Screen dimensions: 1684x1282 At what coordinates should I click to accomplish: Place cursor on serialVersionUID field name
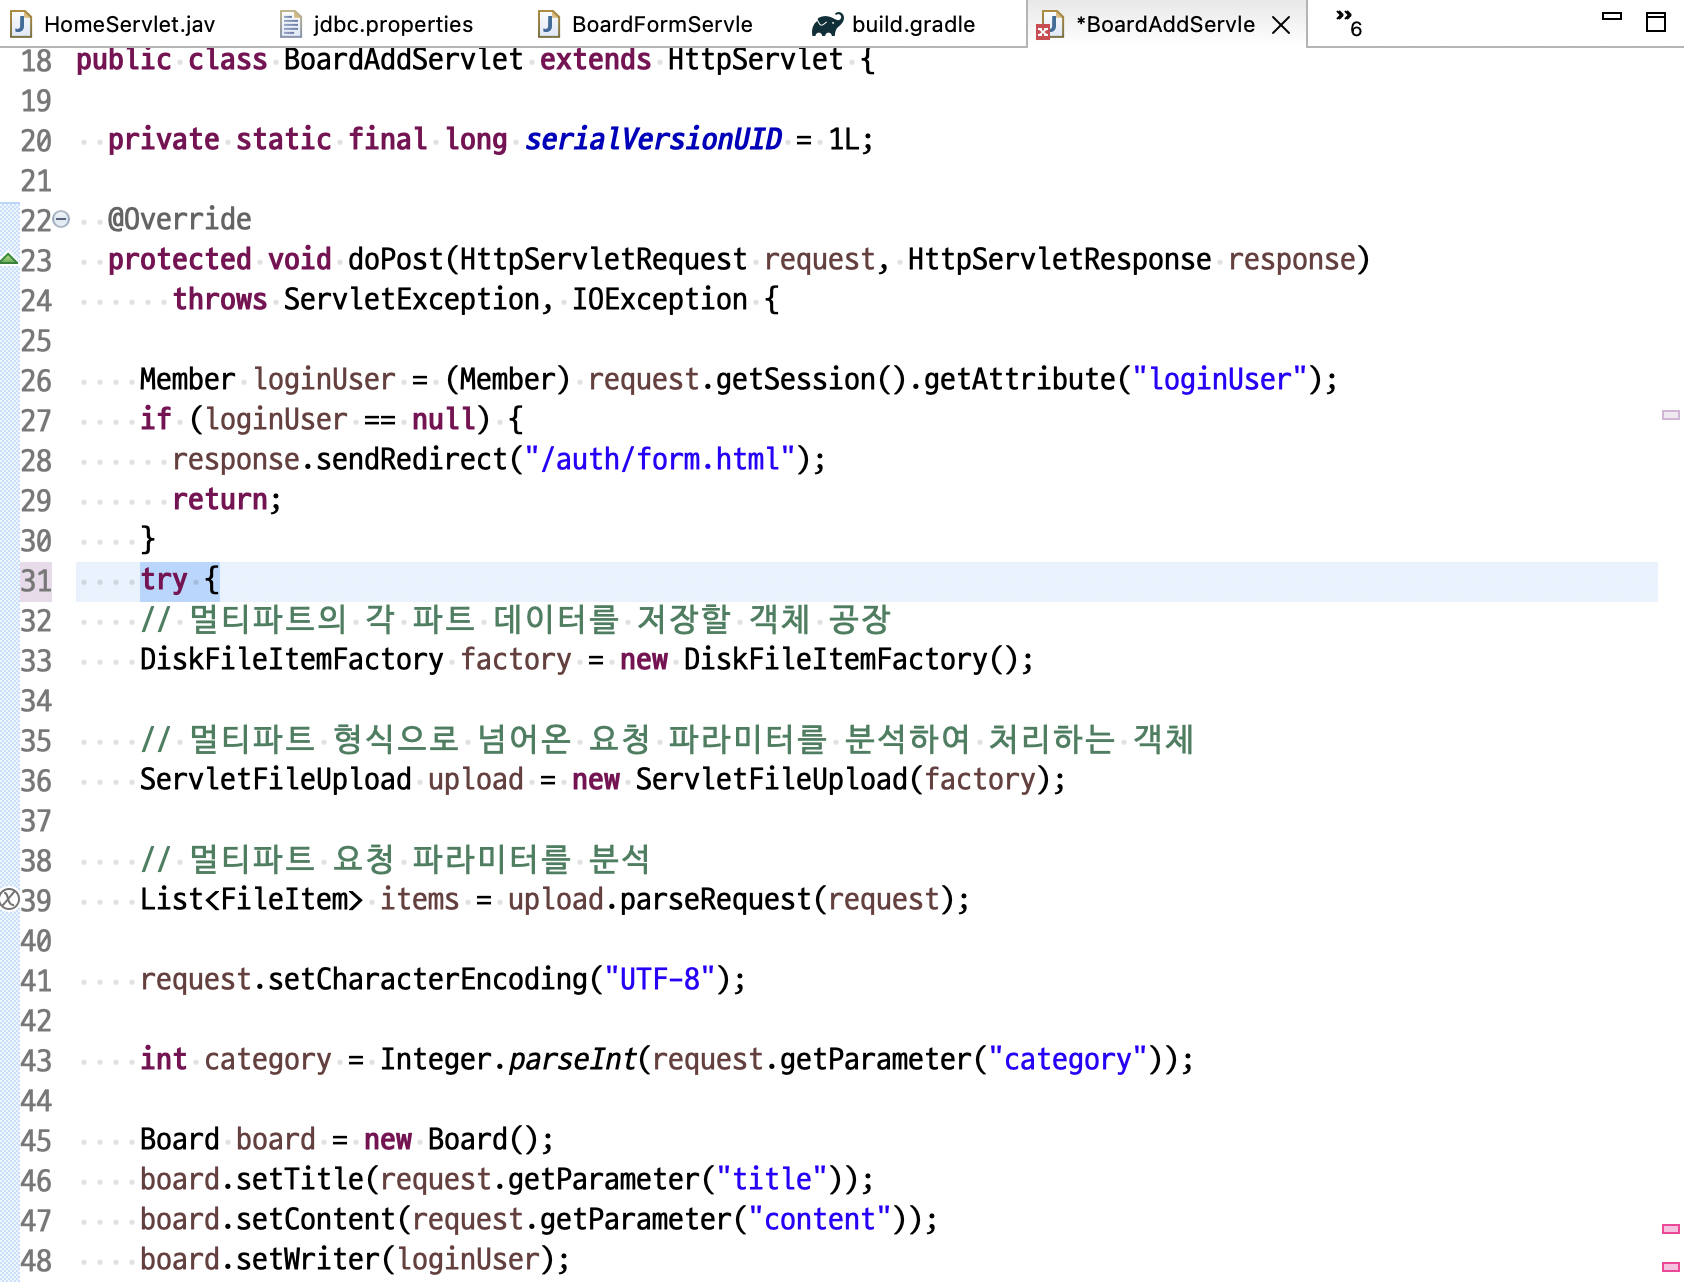pos(654,139)
